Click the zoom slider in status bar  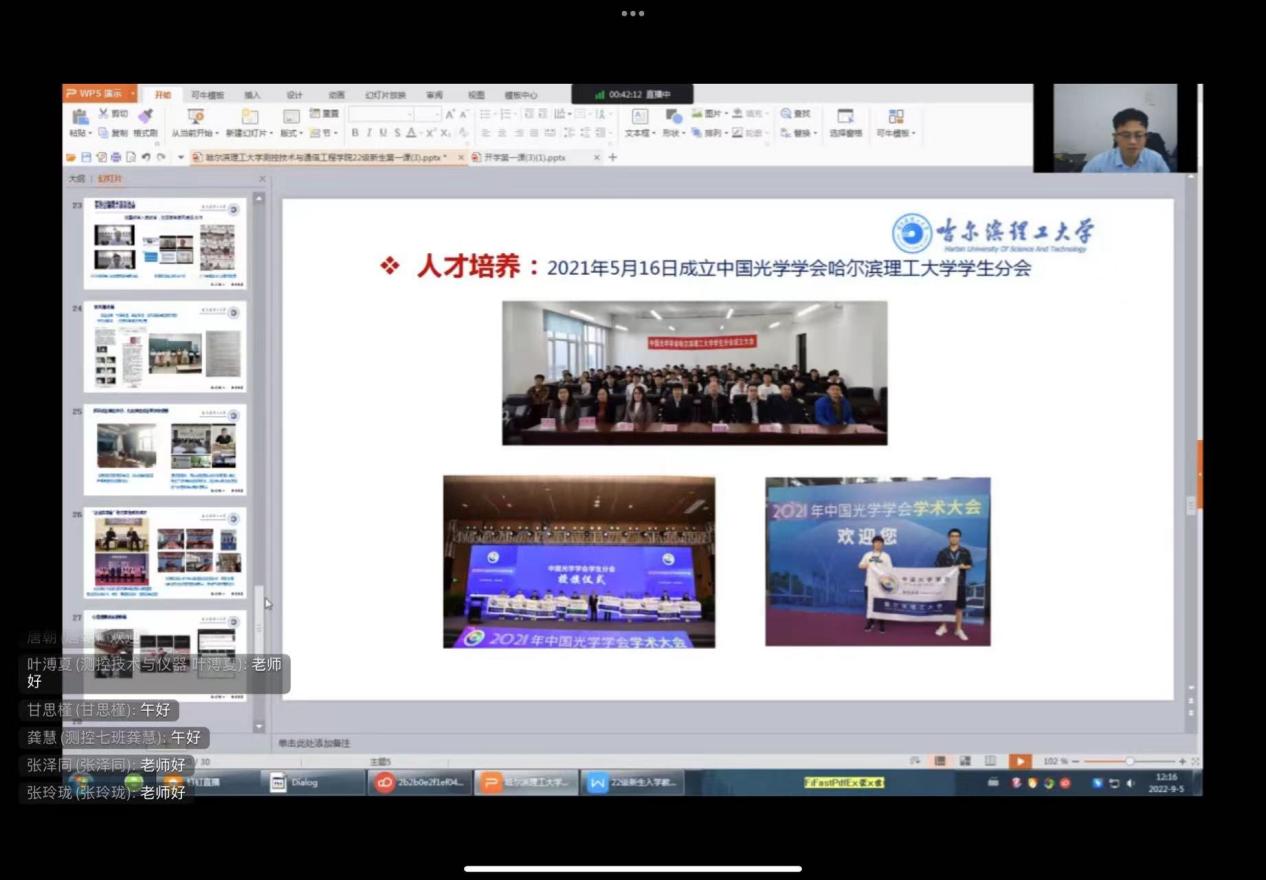[x=1129, y=761]
